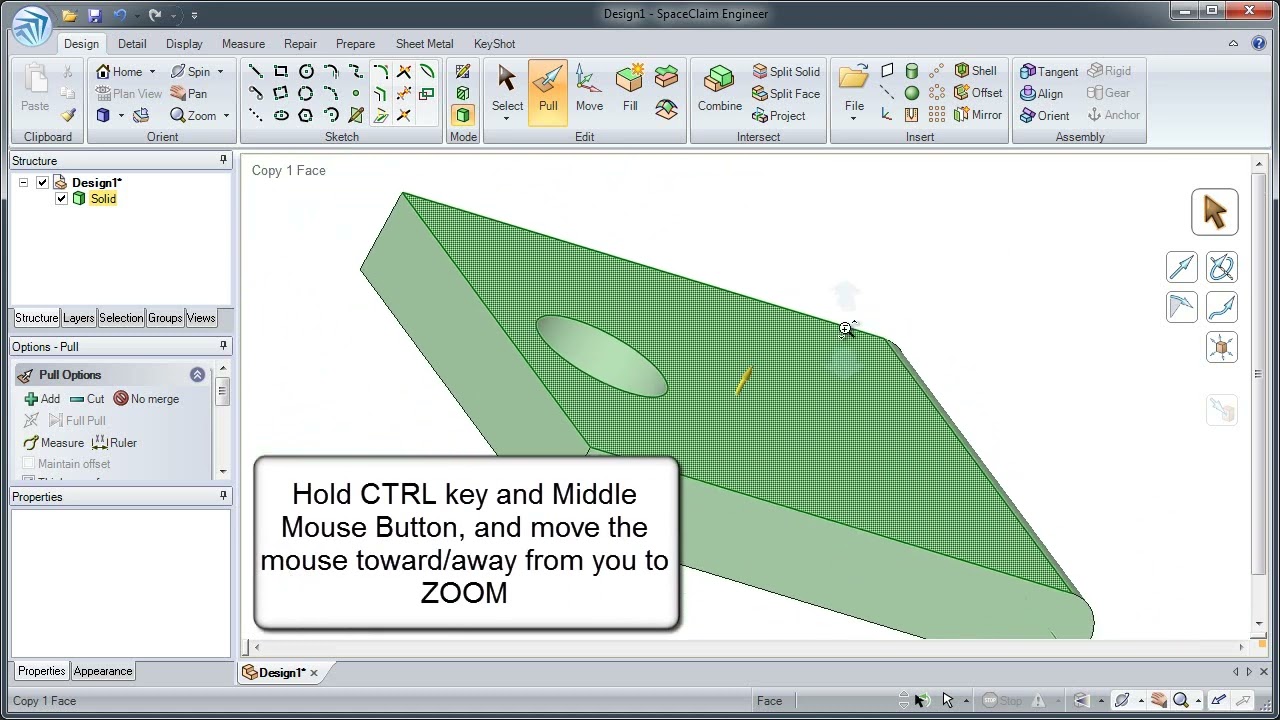The height and width of the screenshot is (720, 1280).
Task: Click the Split Solid tool
Action: coord(786,72)
